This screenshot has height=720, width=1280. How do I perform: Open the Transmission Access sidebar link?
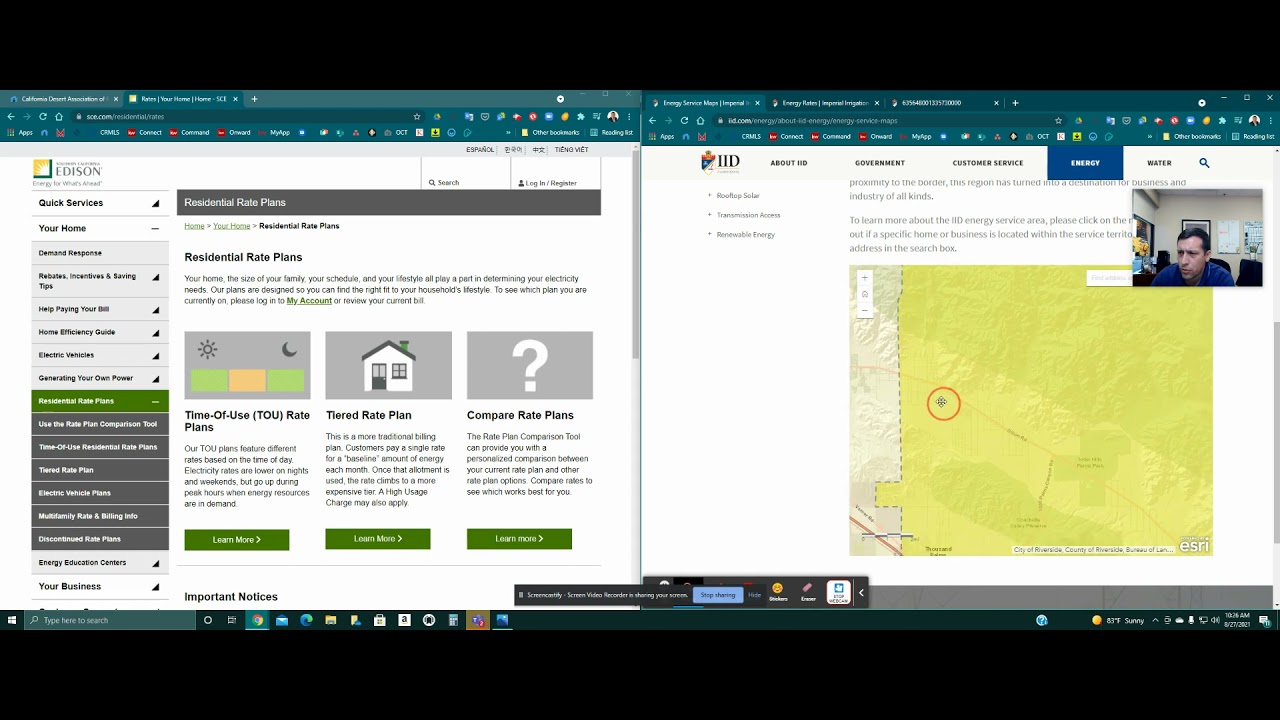point(748,215)
